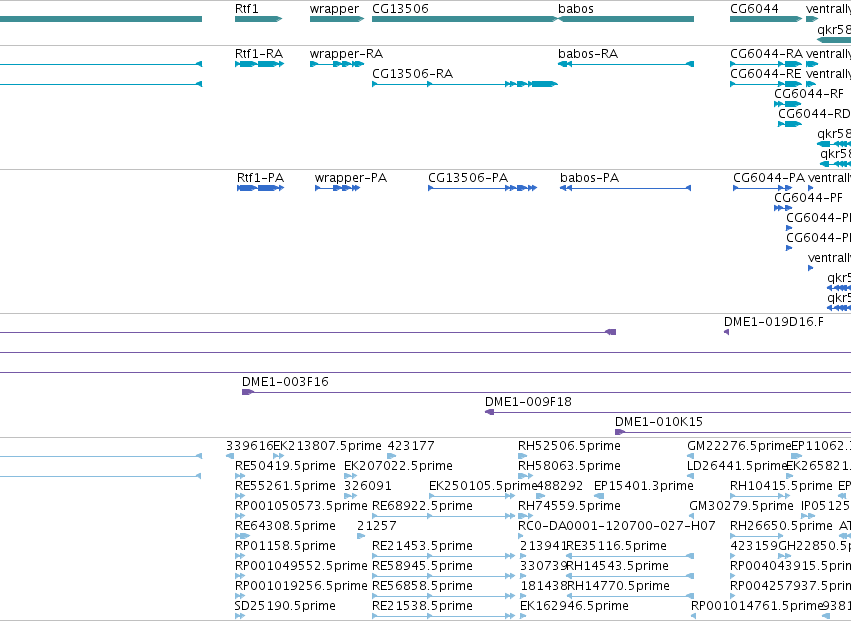Screen dimensions: 851x621
Task: Select the RE56858.5prime EST
Action: [x=443, y=597]
